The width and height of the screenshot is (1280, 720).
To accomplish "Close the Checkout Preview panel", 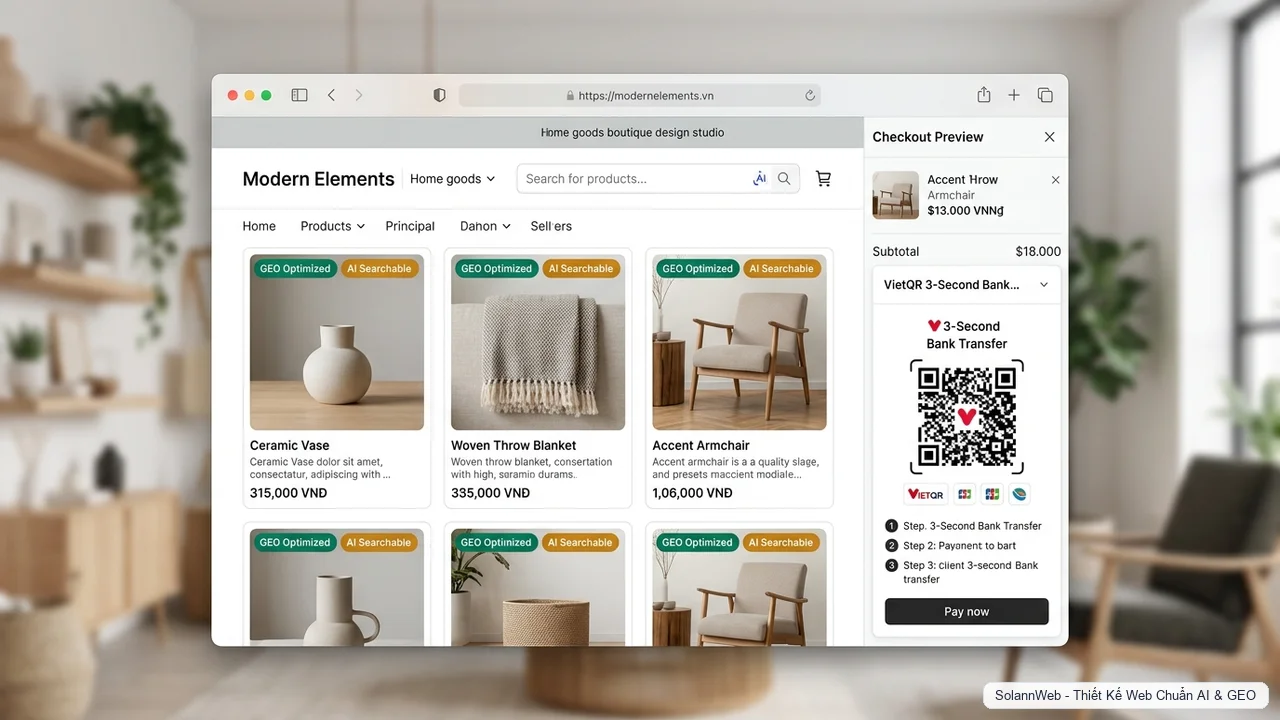I will pos(1049,137).
